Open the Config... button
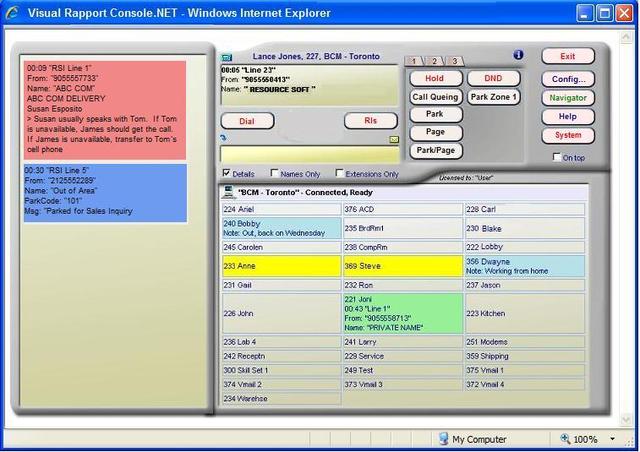The width and height of the screenshot is (640, 452). pos(568,79)
